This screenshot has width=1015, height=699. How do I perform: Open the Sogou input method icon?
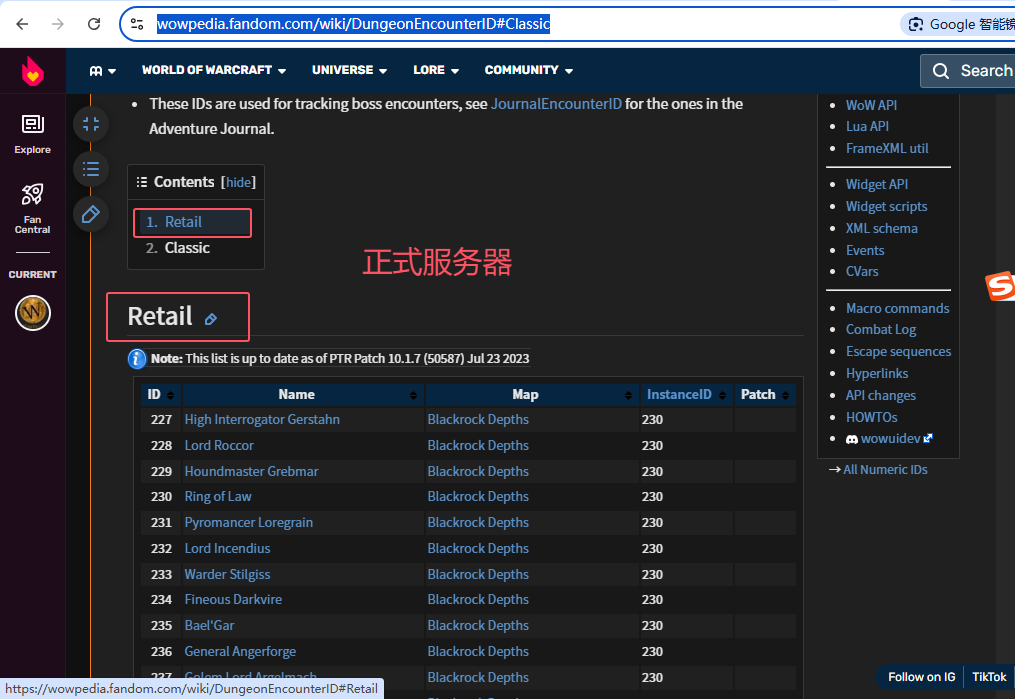[999, 286]
